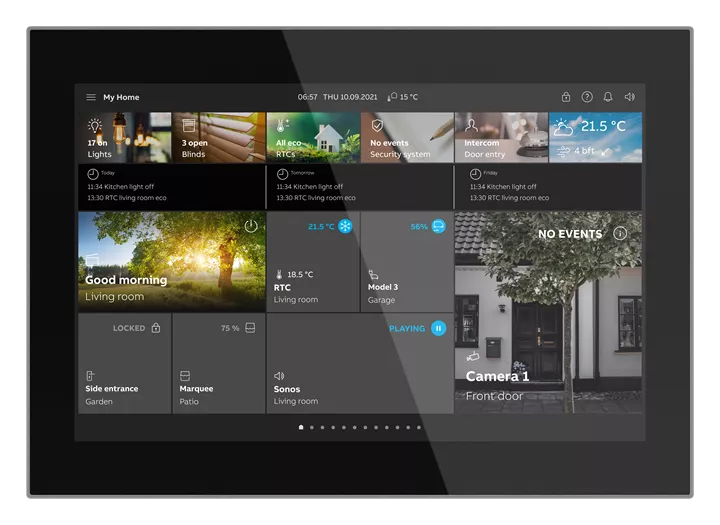Viewport: 720px width, 525px height.
Task: Tap the camera icon above Camera 1
Action: coord(473,356)
